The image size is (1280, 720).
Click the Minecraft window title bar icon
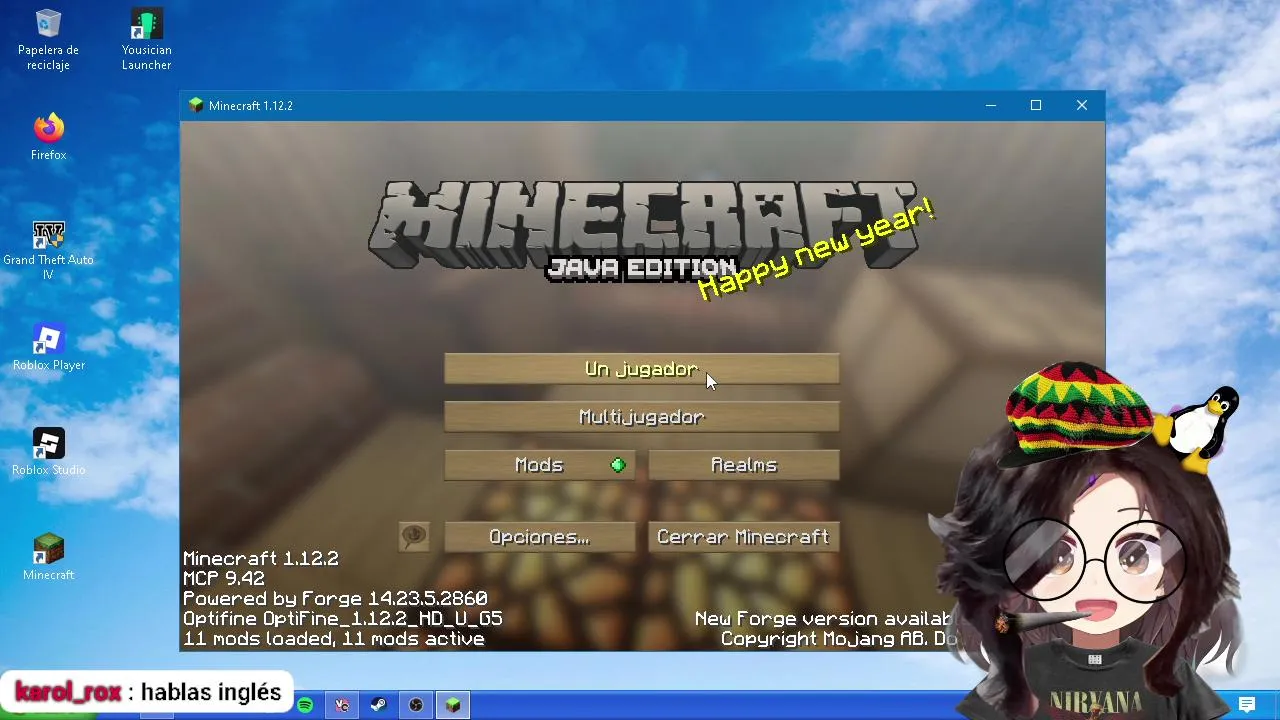click(196, 105)
